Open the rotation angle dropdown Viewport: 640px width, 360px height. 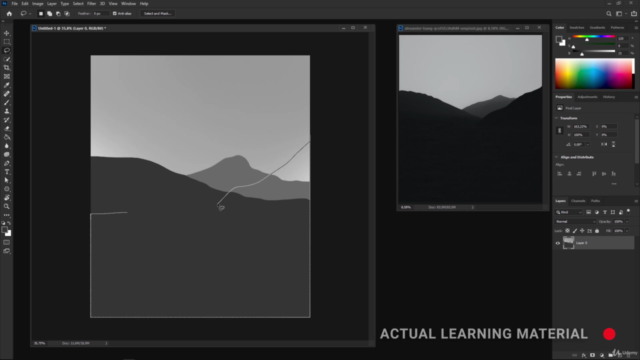tap(588, 144)
